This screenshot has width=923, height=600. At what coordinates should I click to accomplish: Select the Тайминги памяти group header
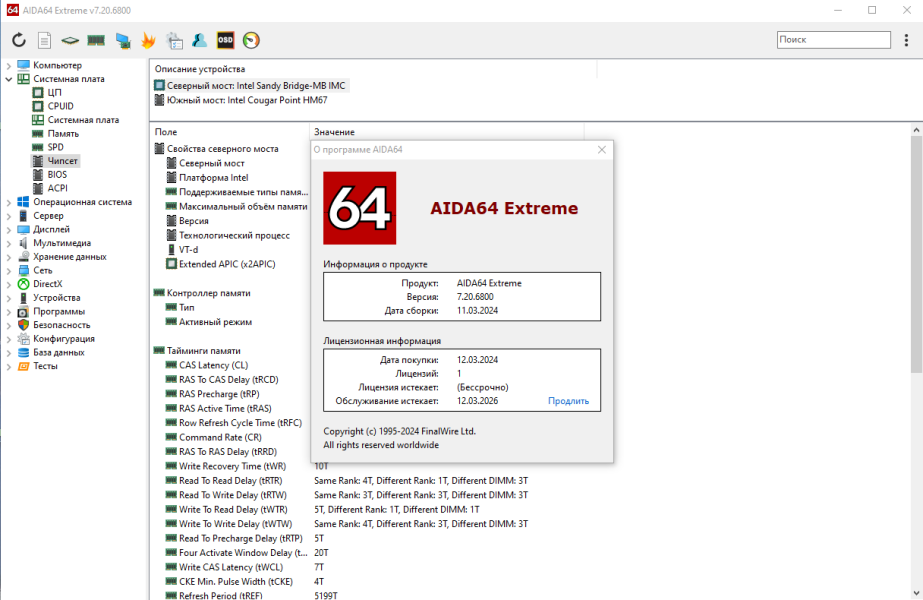click(x=197, y=351)
